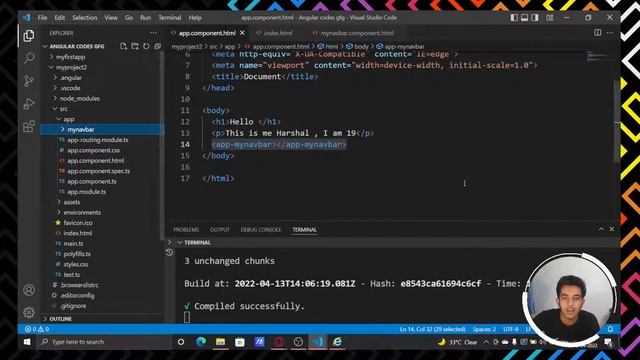Switch to the OUTPUT panel tab
The height and width of the screenshot is (360, 640).
click(x=220, y=229)
